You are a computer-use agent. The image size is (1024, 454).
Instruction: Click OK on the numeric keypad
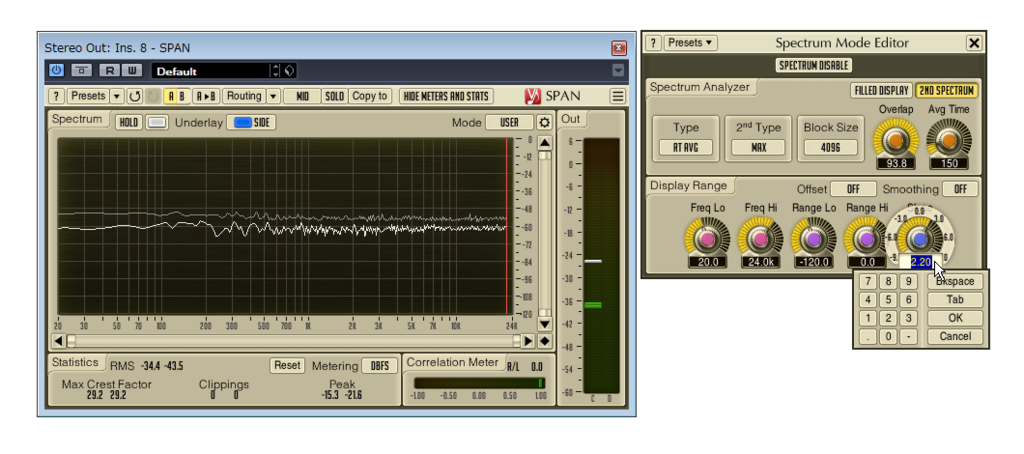click(955, 318)
